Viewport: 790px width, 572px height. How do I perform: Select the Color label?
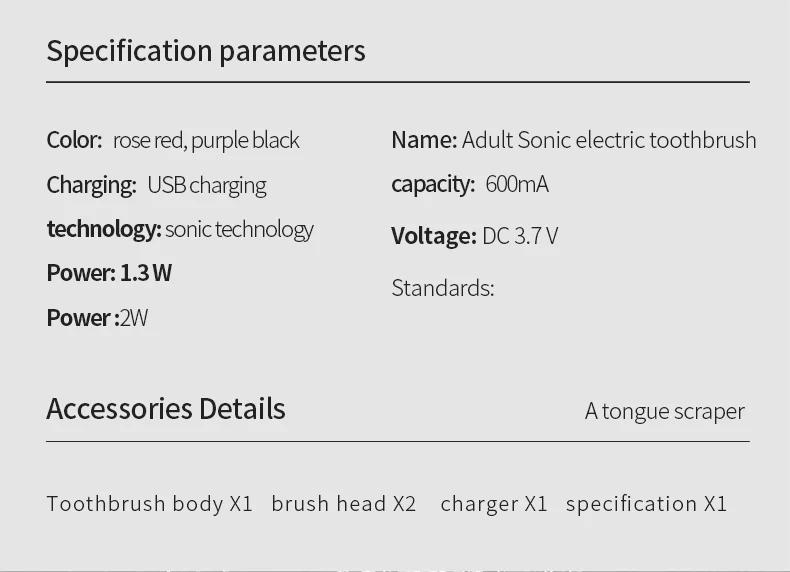coord(74,140)
